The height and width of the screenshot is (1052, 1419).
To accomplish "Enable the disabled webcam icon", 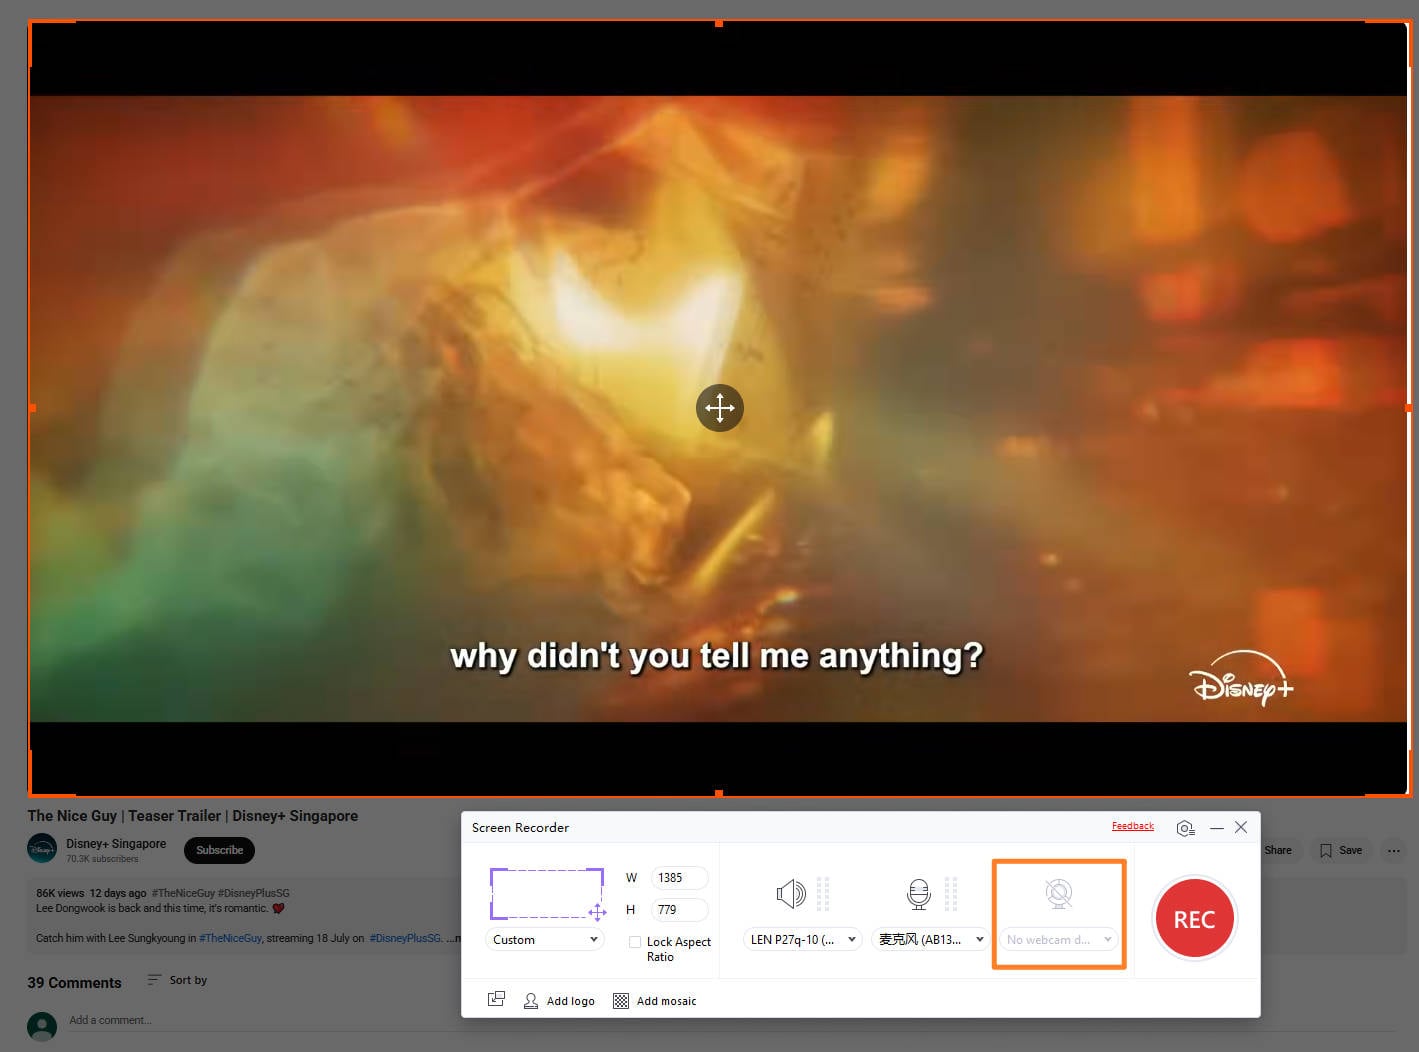I will pyautogui.click(x=1058, y=893).
